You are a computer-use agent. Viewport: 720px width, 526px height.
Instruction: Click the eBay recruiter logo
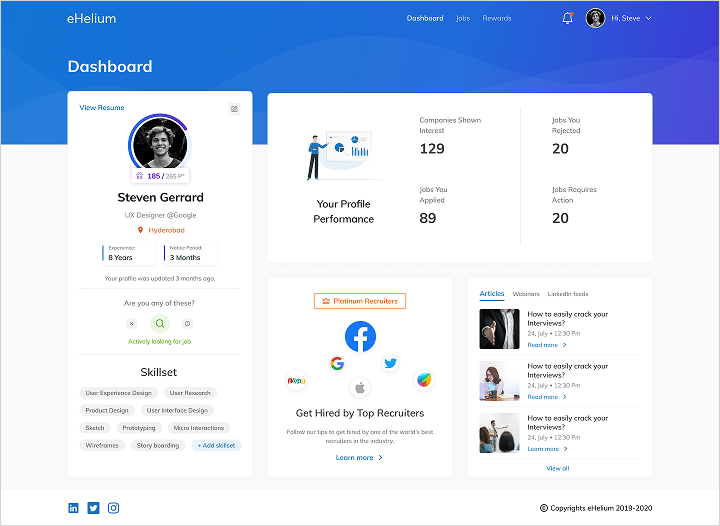[x=297, y=381]
